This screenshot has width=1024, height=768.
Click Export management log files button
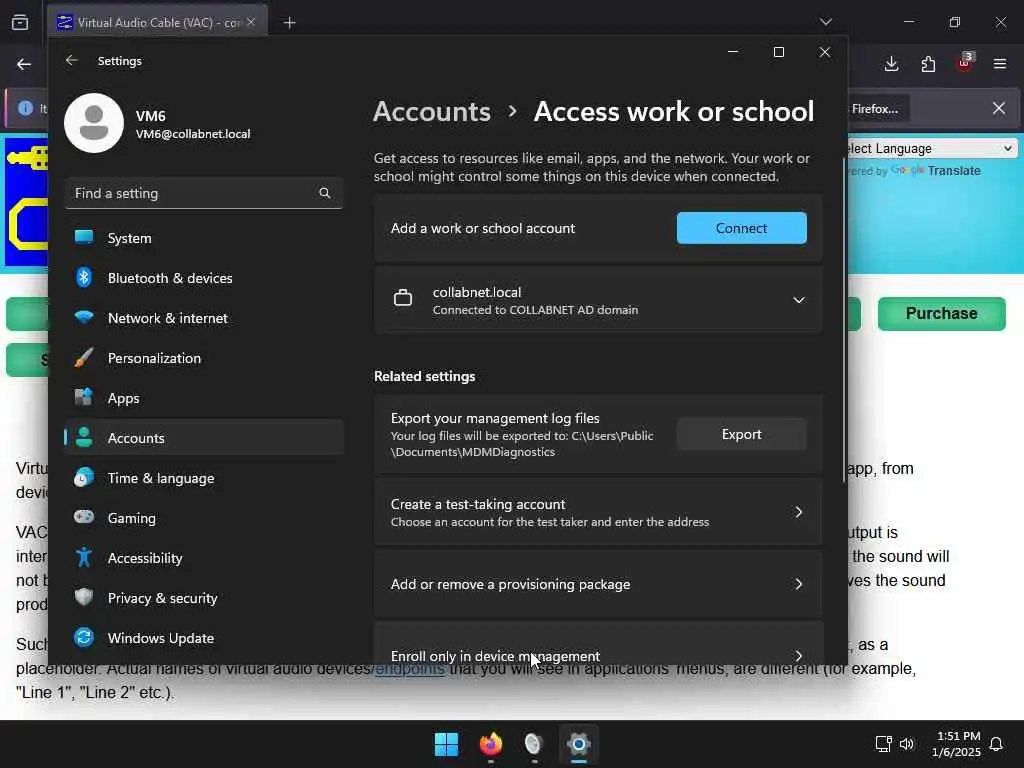click(x=741, y=434)
